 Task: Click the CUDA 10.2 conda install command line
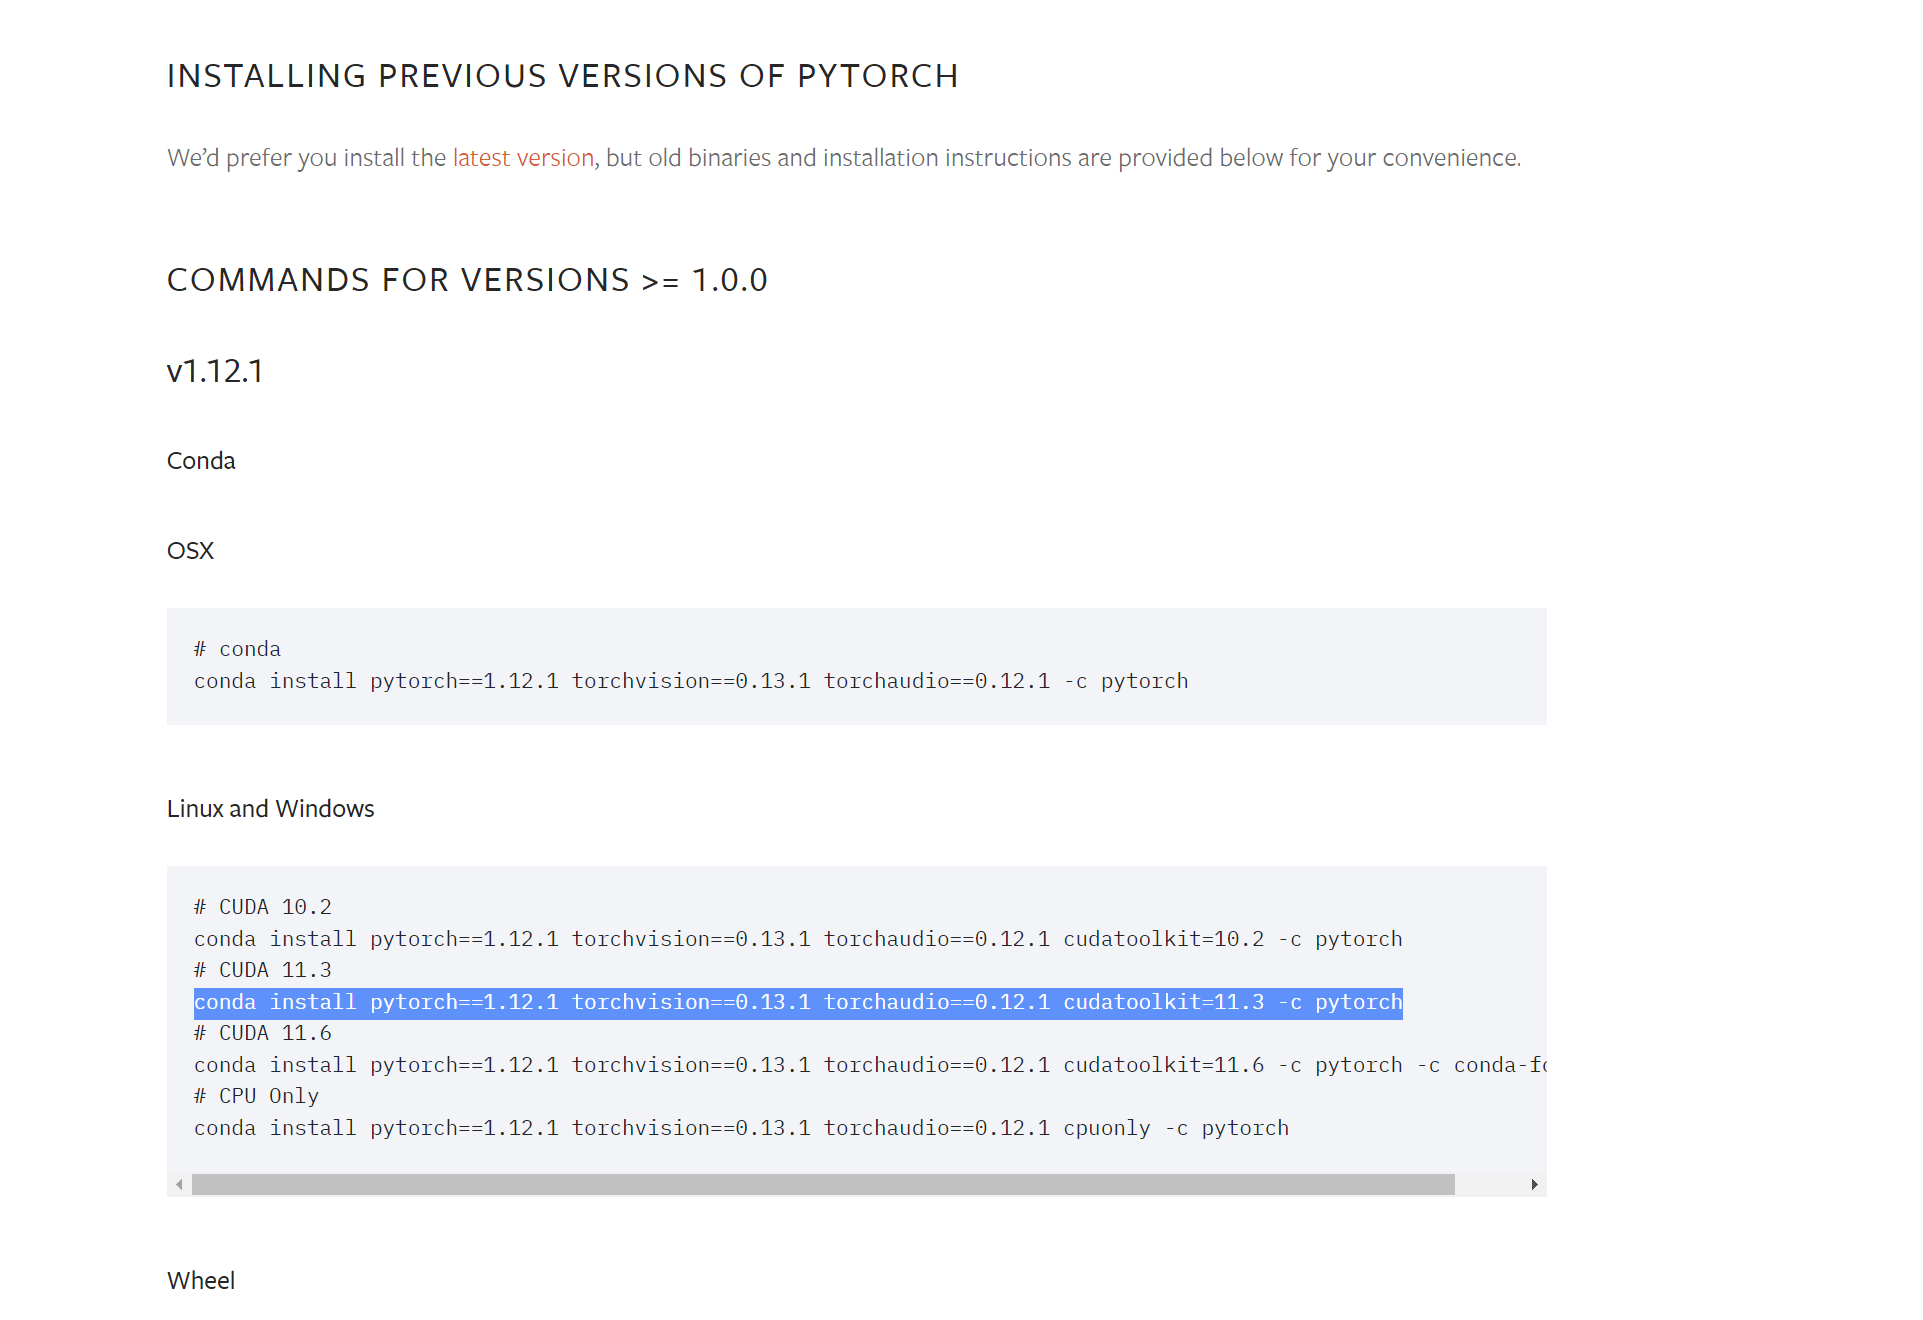point(798,939)
